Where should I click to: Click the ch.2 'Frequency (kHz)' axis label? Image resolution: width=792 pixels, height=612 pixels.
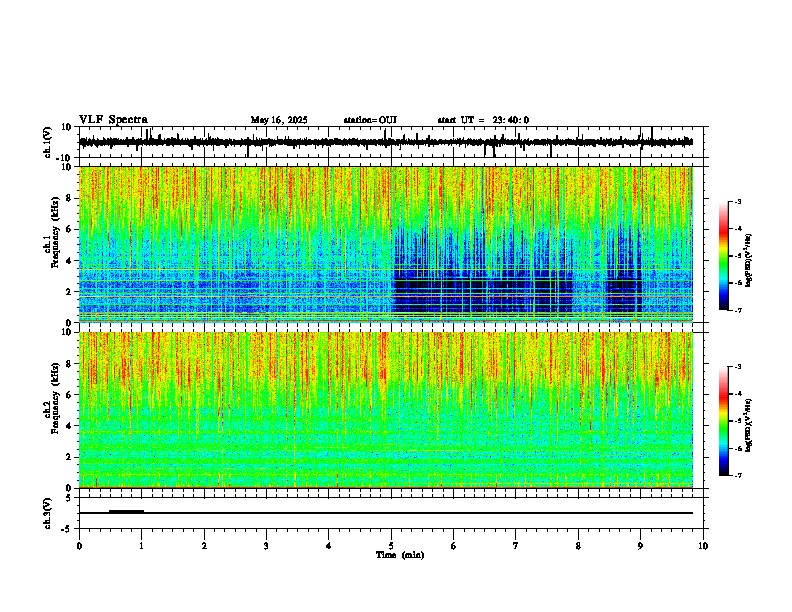tap(55, 398)
